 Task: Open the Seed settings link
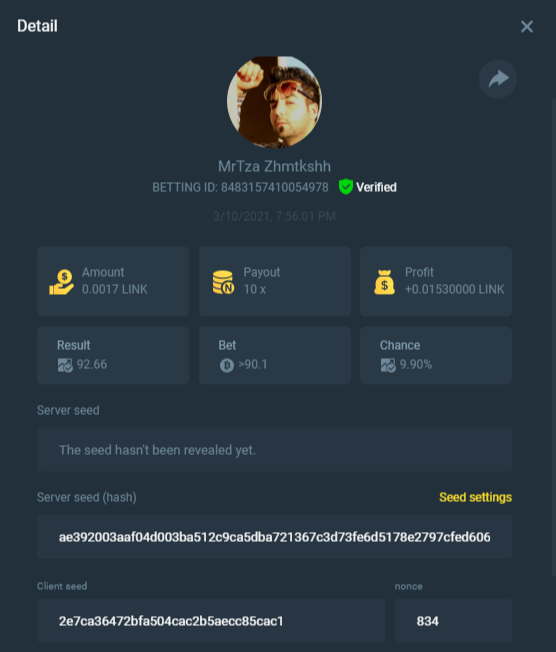(475, 497)
